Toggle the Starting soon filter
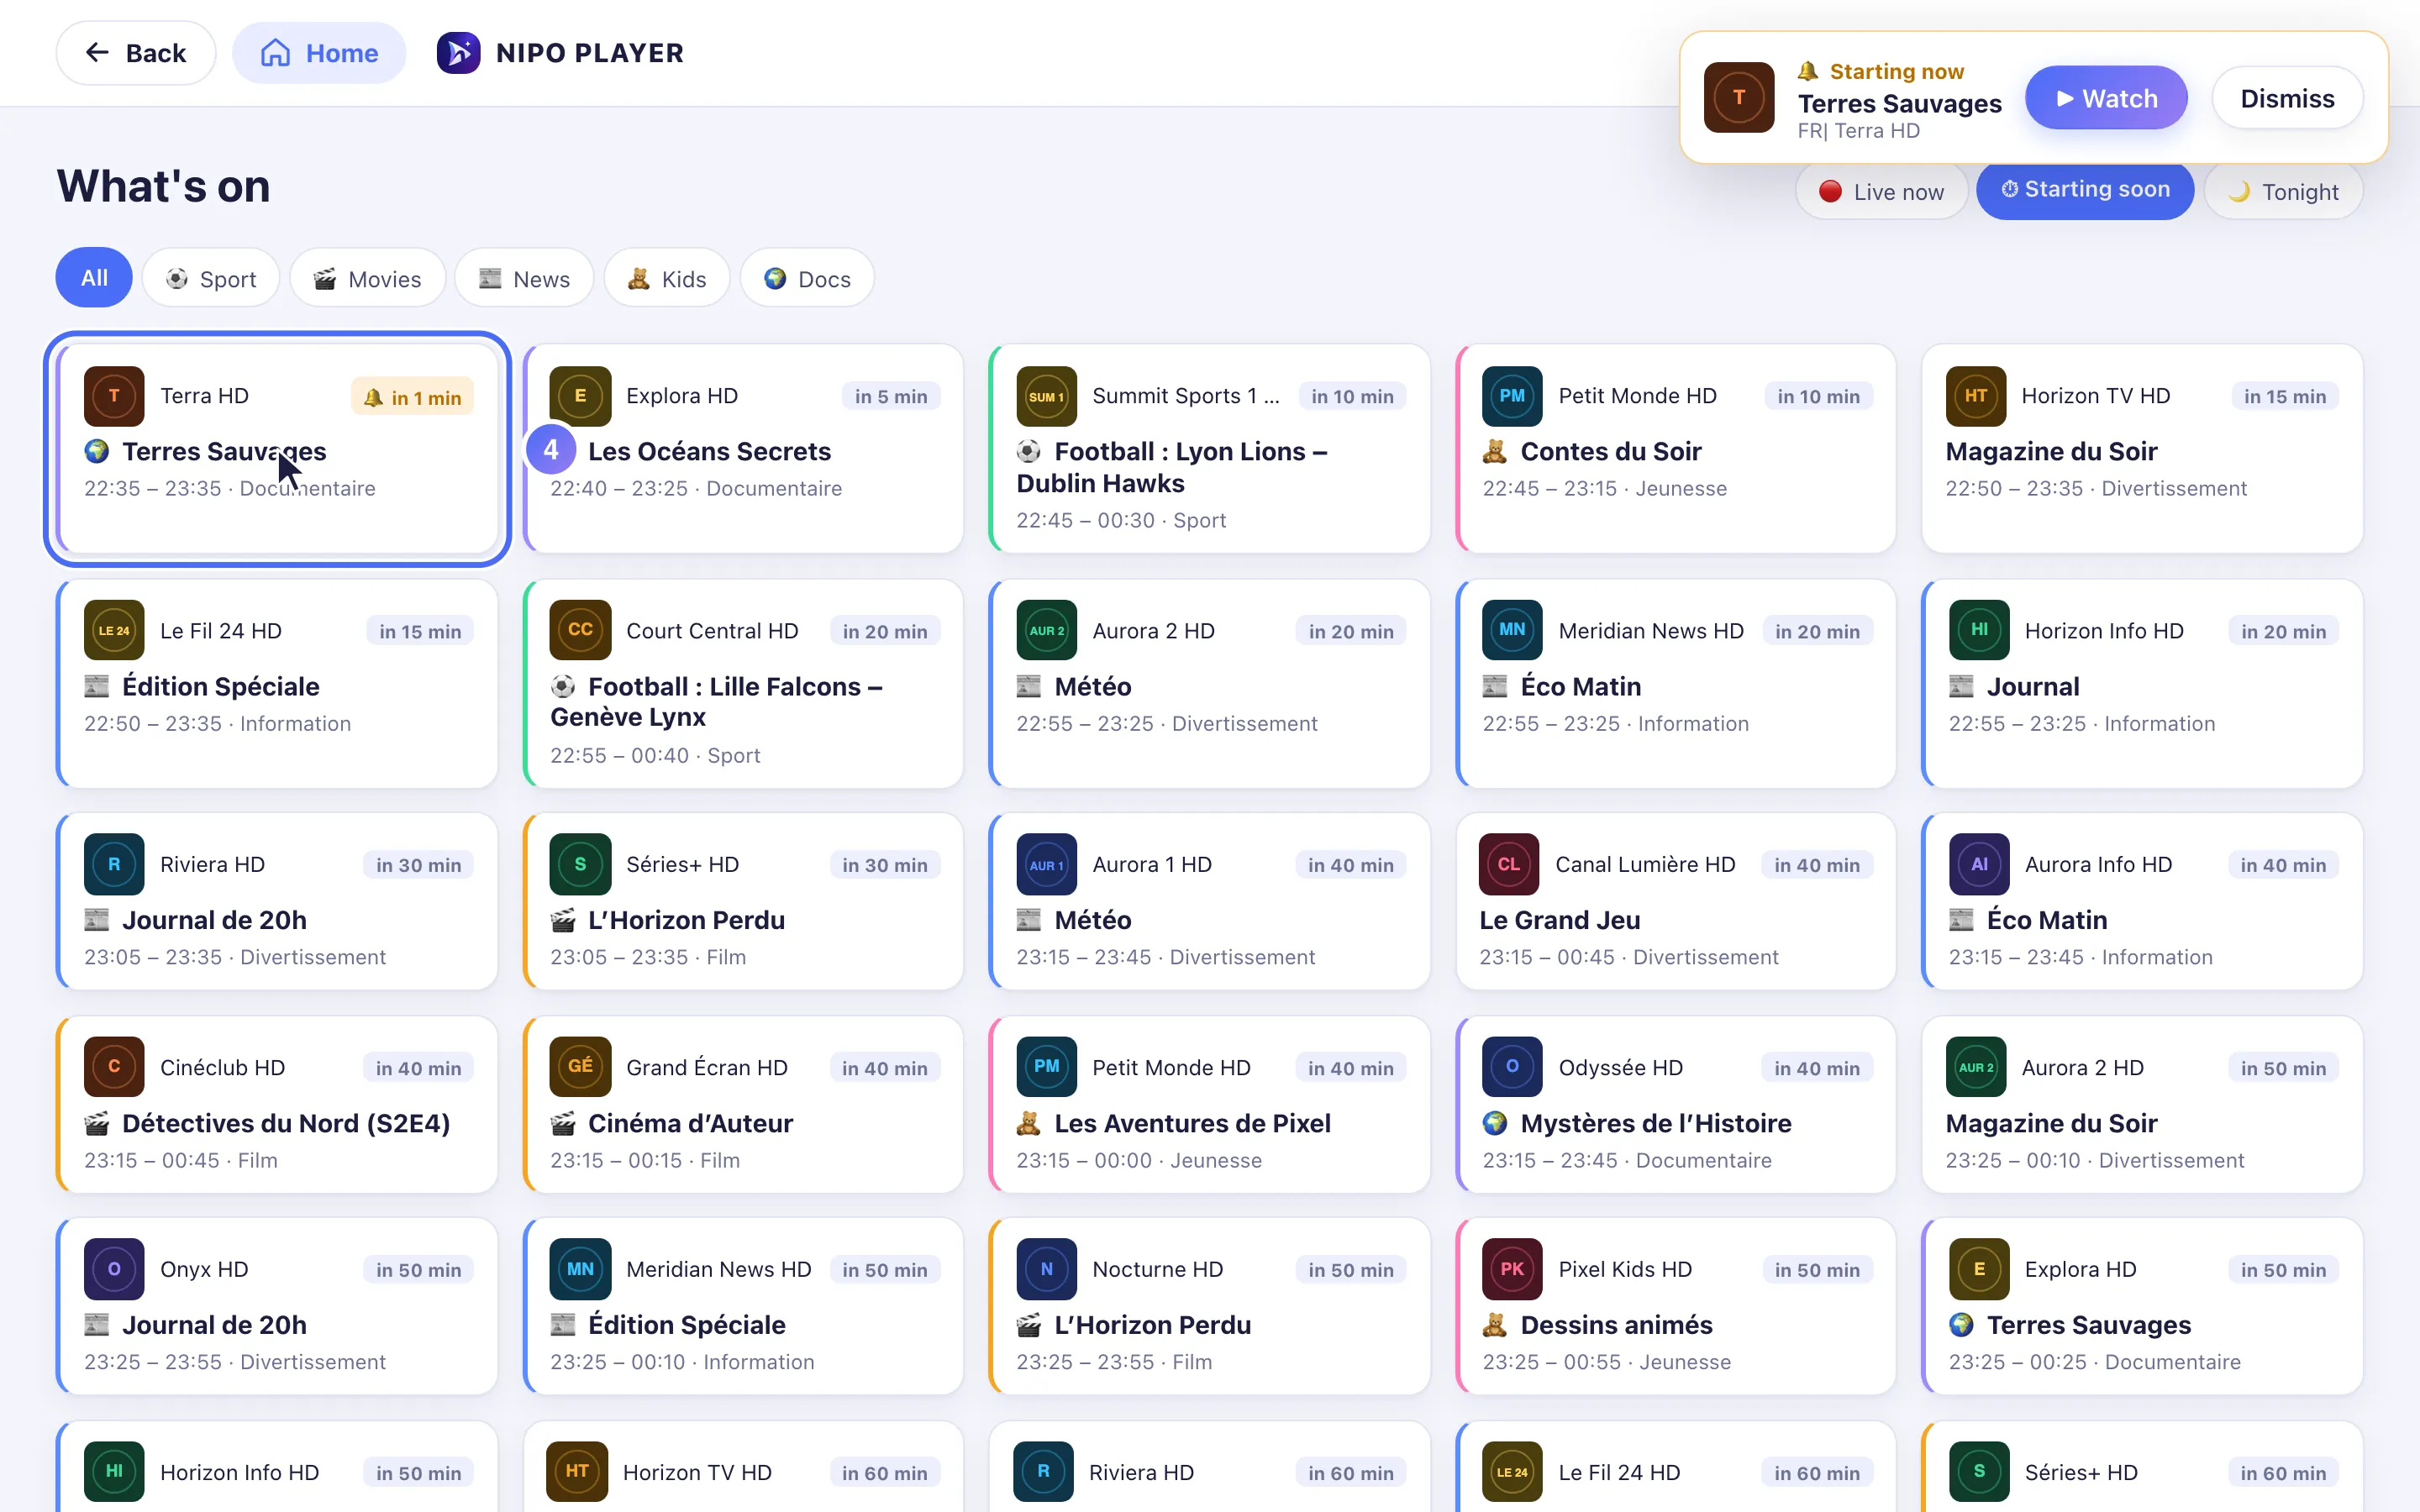Screen dimensions: 2420x1512 click(2085, 189)
